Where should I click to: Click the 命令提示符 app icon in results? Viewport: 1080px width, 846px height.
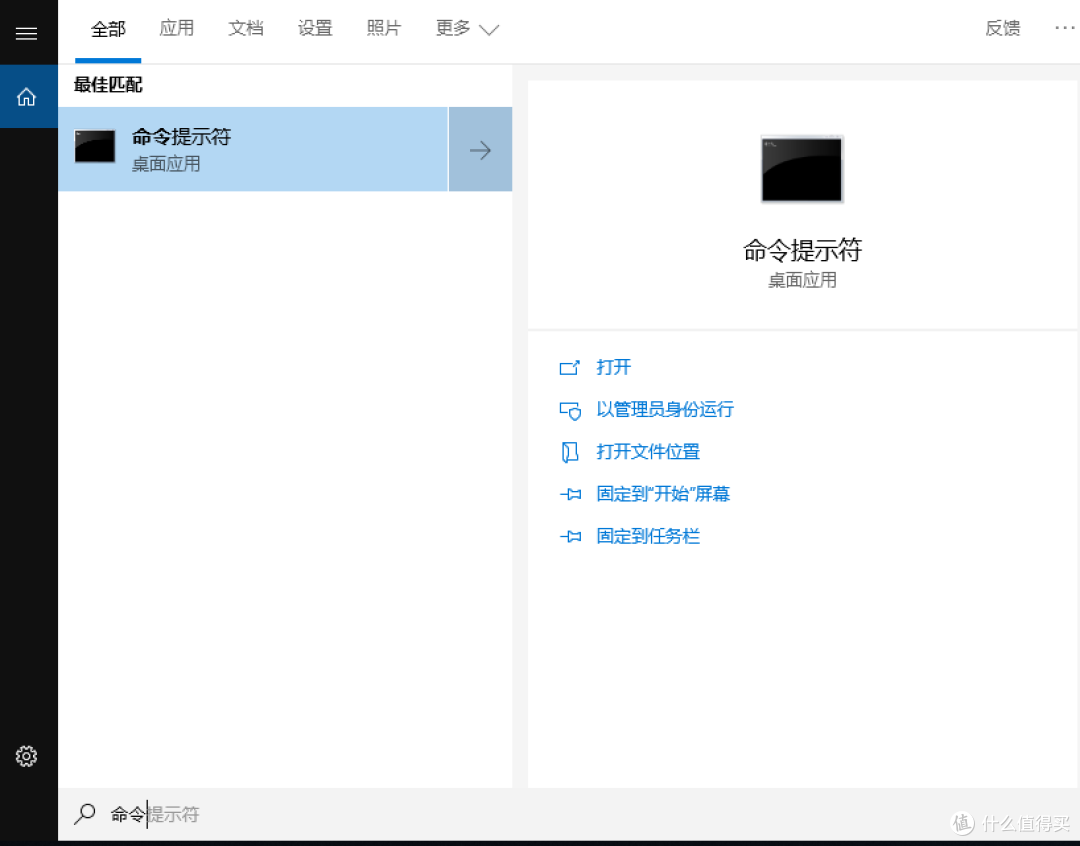[94, 146]
